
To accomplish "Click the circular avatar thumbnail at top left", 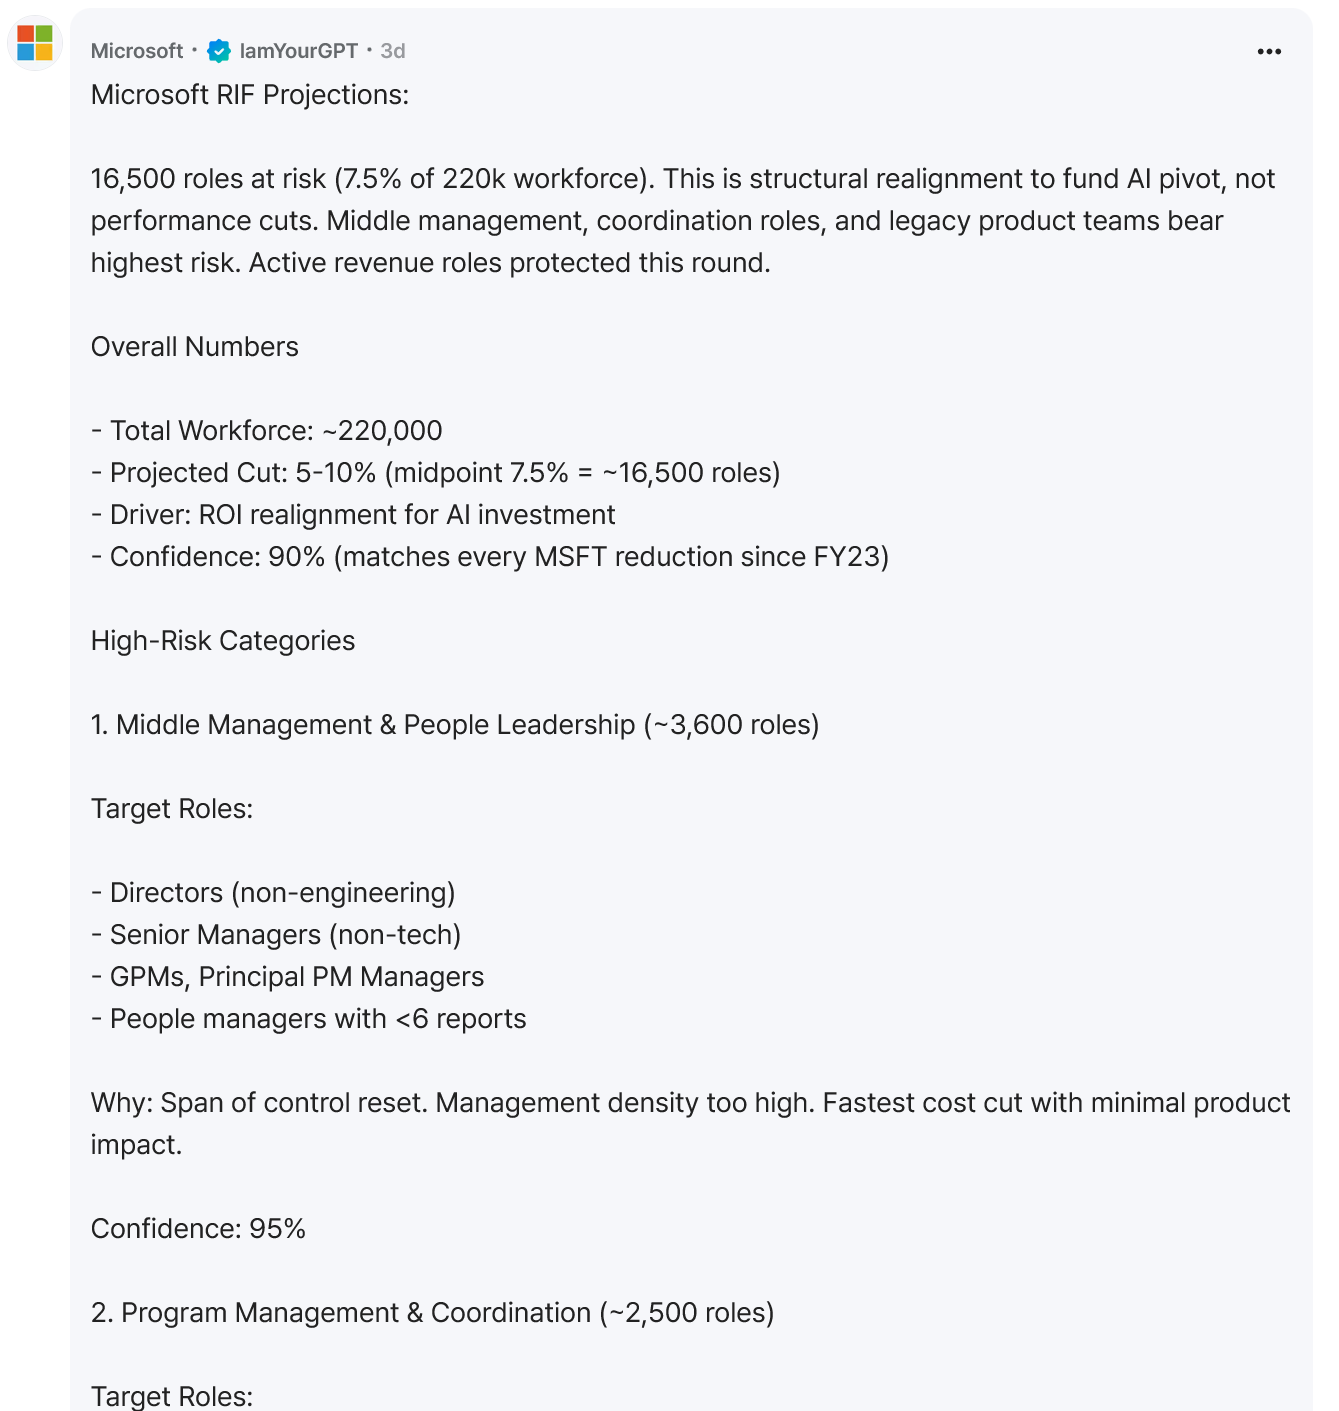I will [x=34, y=44].
